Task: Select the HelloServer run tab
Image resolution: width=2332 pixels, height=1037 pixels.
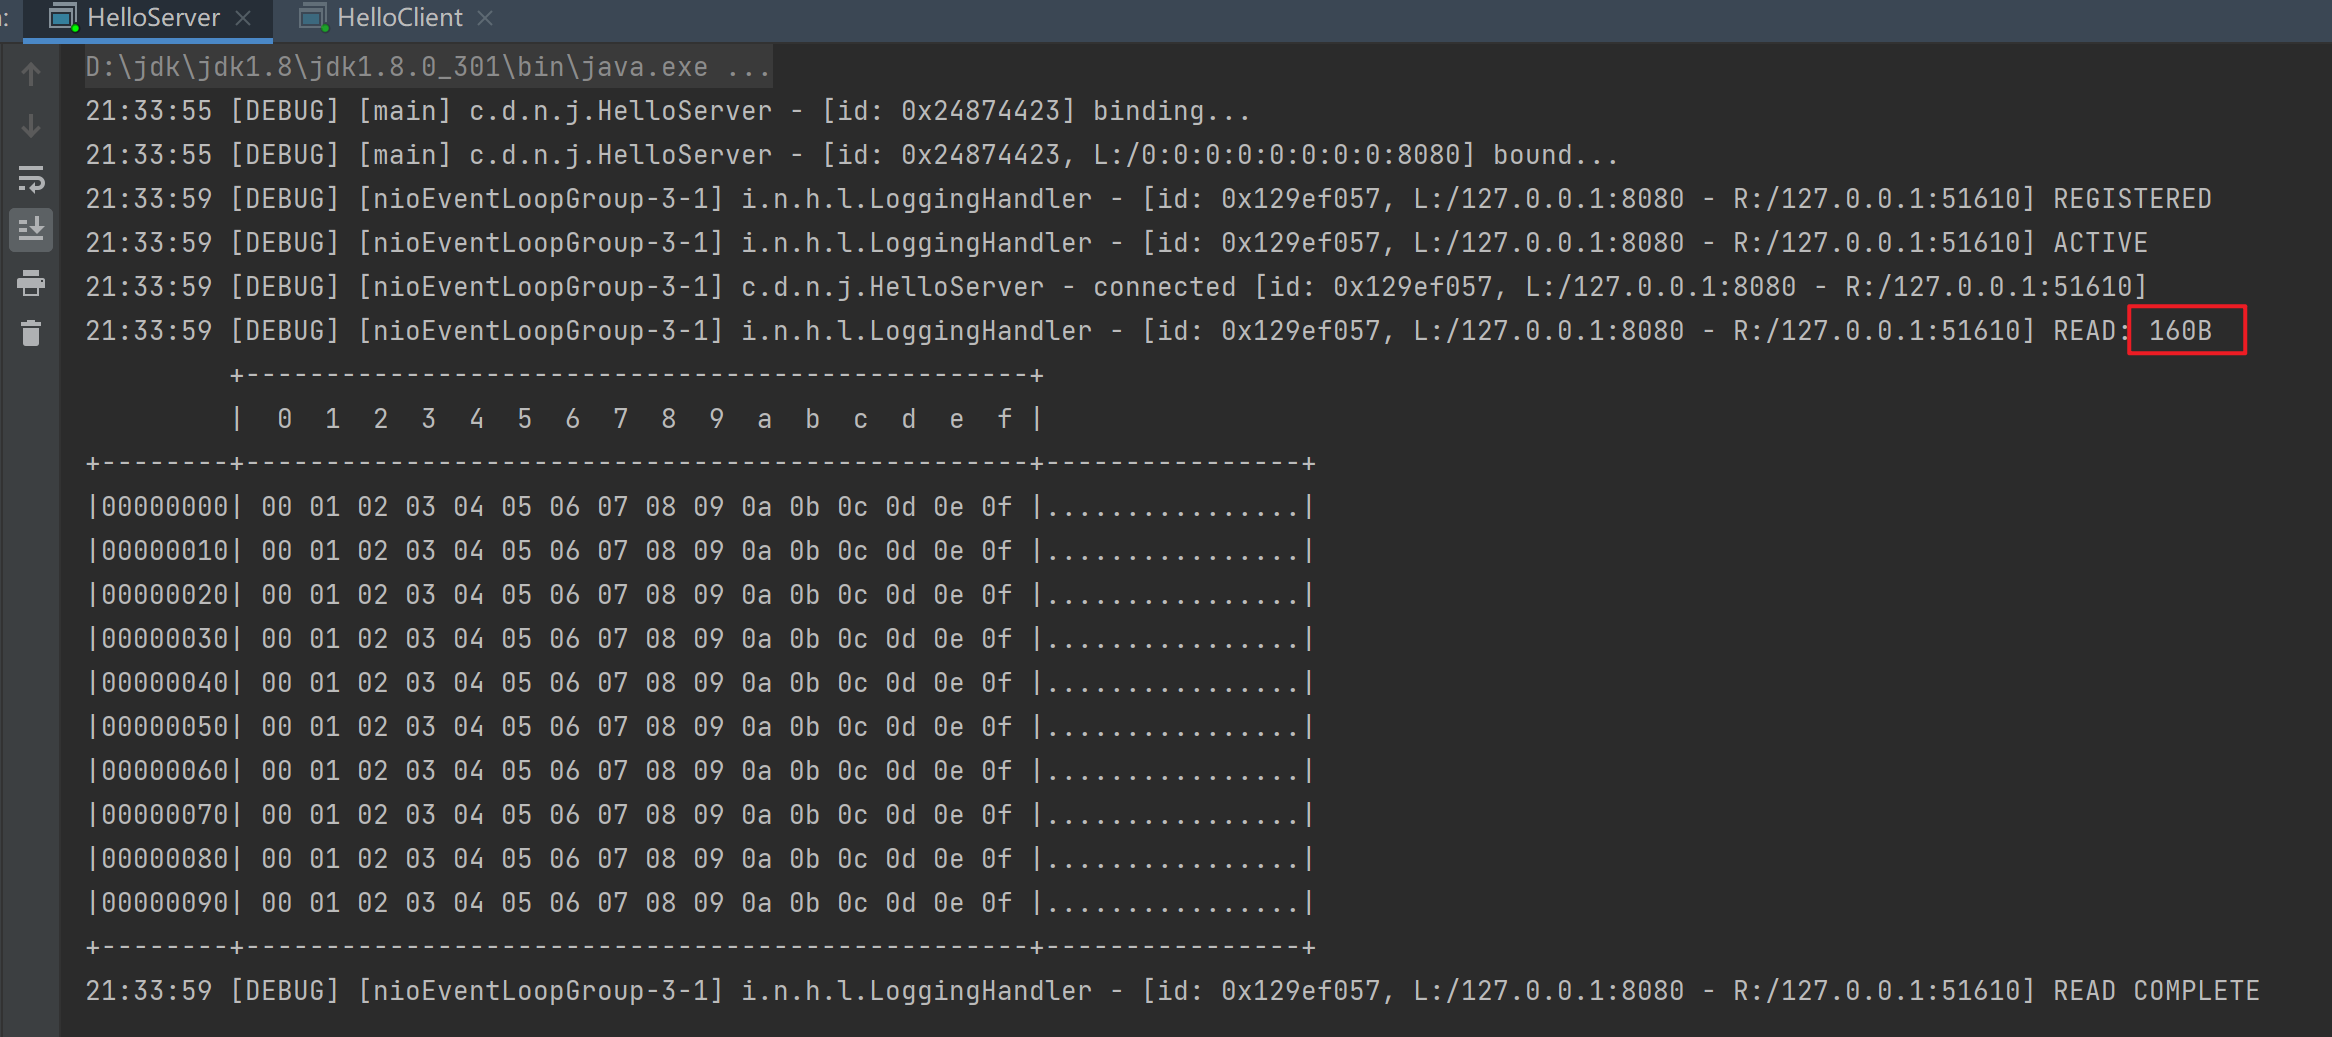Action: point(152,18)
